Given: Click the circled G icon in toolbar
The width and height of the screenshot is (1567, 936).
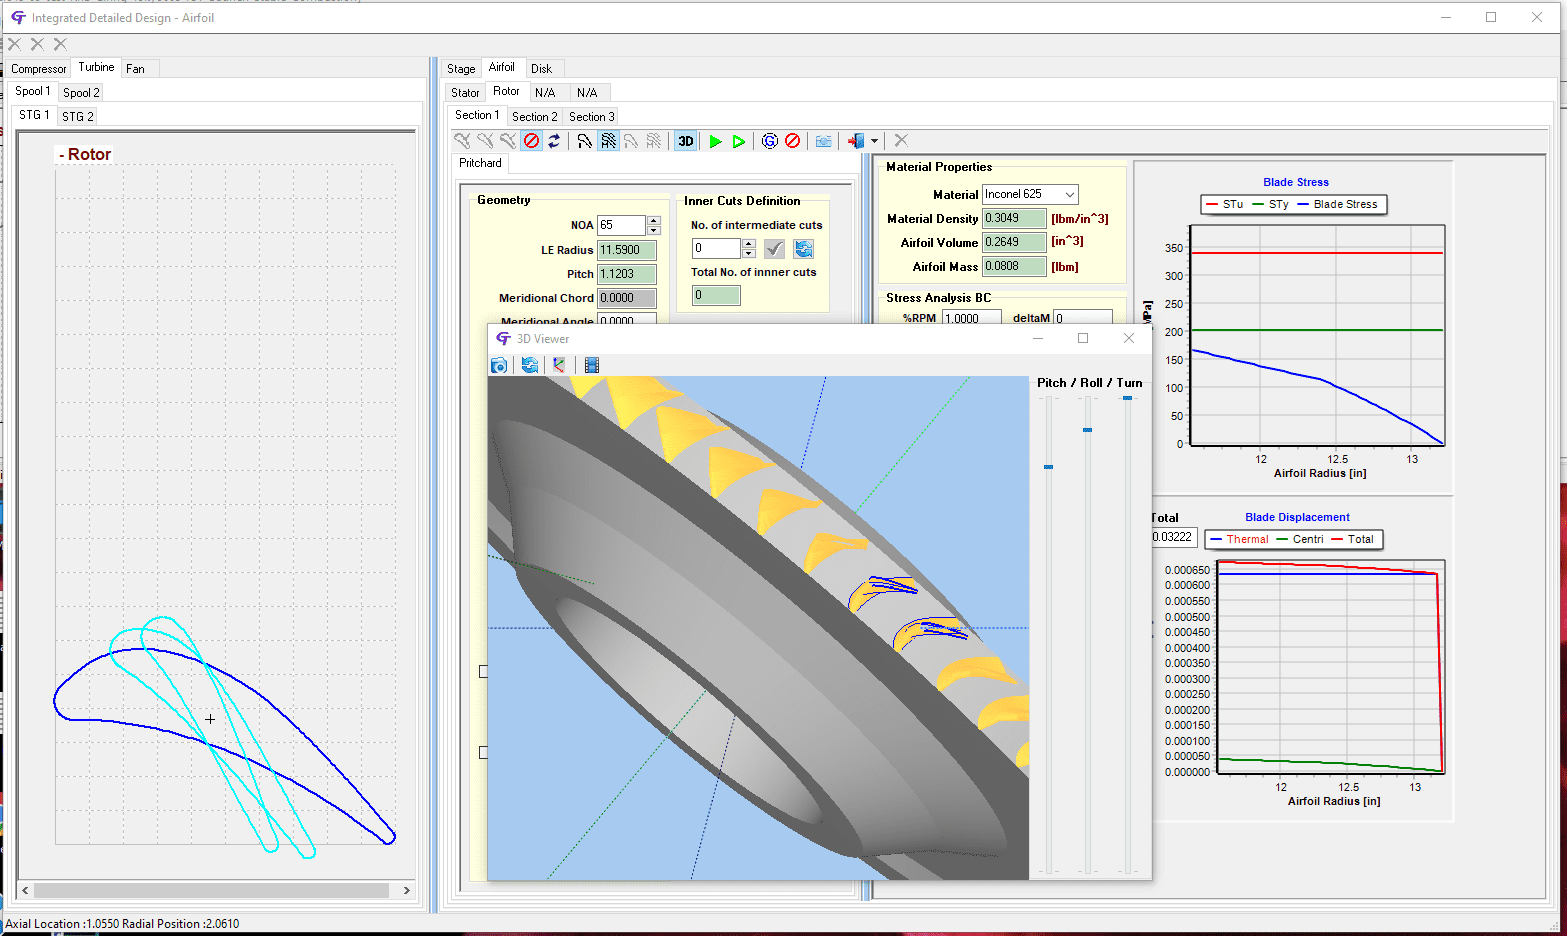Looking at the screenshot, I should click(769, 141).
